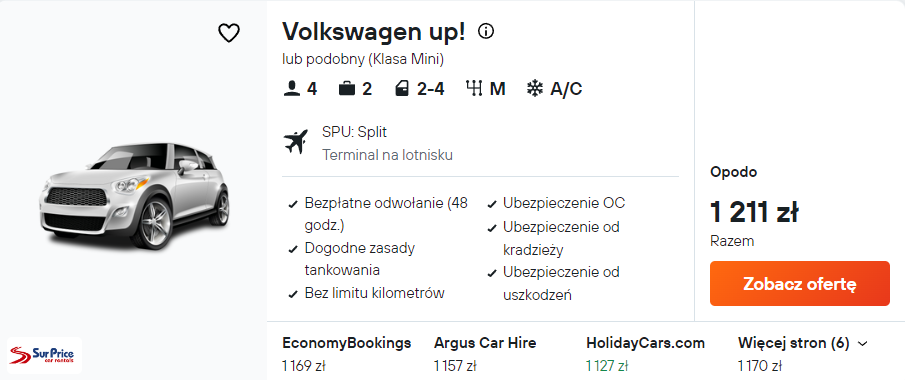Open the Argus Car Hire offer

[x=485, y=354]
